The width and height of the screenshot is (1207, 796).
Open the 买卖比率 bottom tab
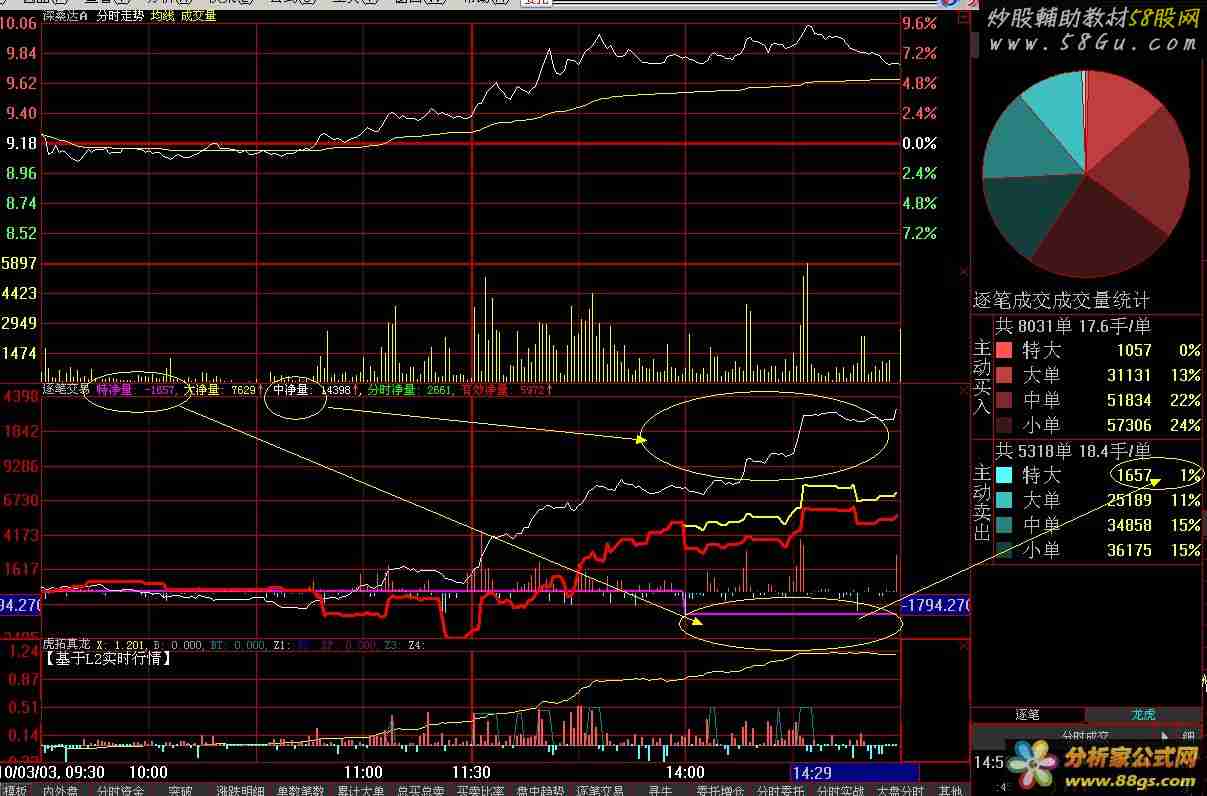tap(481, 790)
